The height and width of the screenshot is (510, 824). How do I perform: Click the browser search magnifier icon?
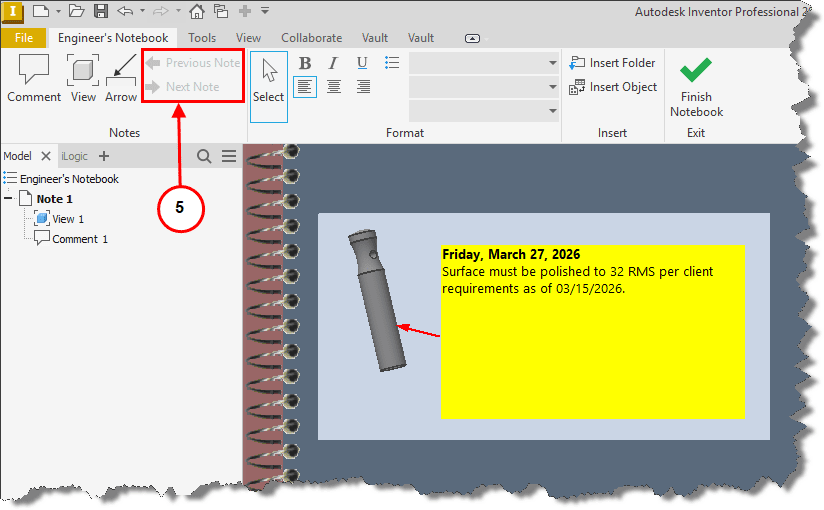coord(204,156)
